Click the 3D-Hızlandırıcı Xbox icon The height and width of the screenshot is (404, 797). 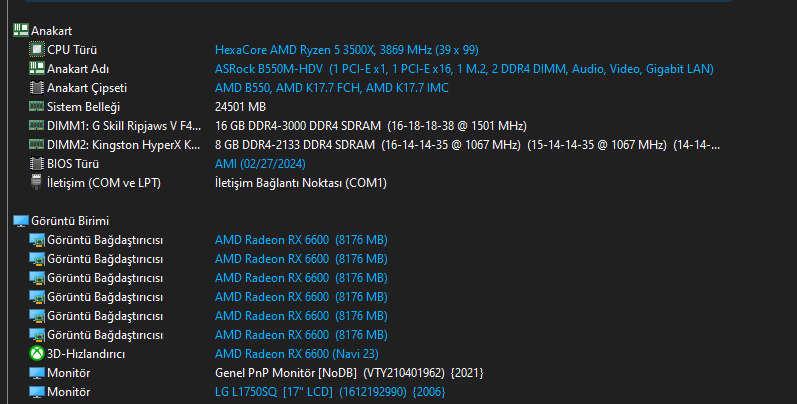[37, 354]
